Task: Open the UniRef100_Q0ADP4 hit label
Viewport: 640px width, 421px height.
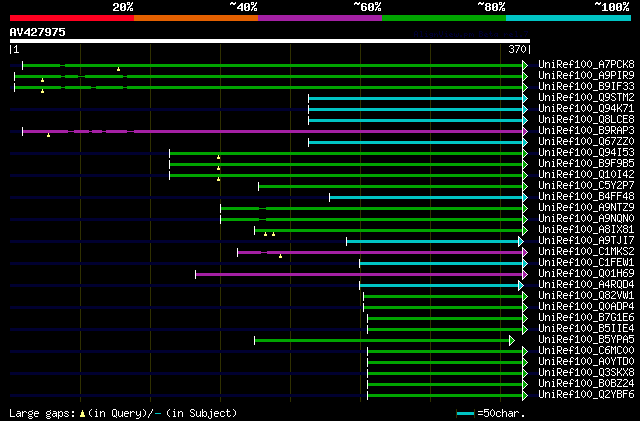Action: coord(586,307)
